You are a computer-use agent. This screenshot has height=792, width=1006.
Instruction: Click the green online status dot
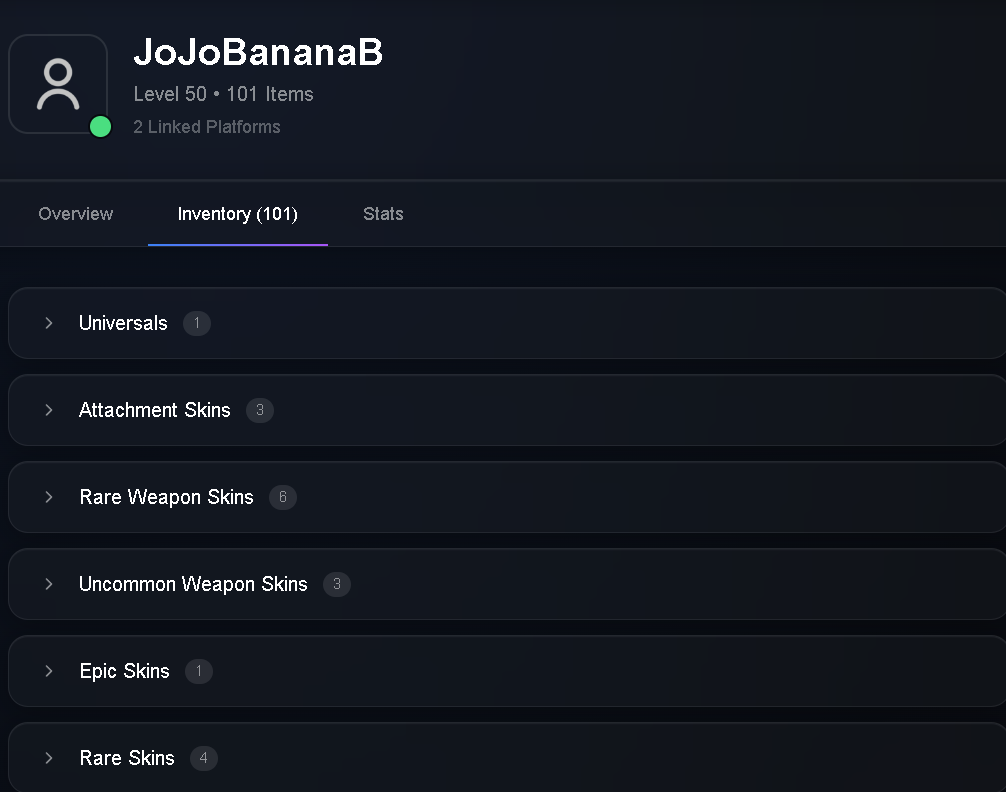(x=100, y=126)
